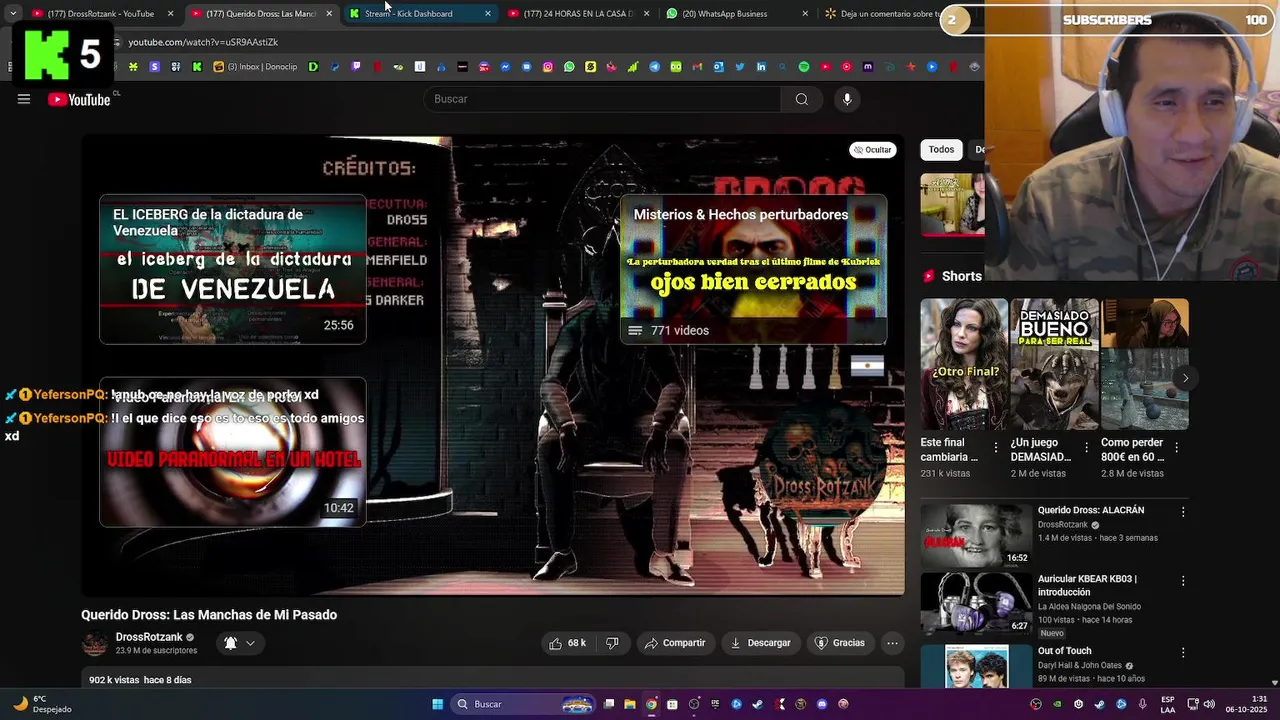Image resolution: width=1280 pixels, height=720 pixels.
Task: Open Discord from the taskbar
Action: (x=822, y=704)
